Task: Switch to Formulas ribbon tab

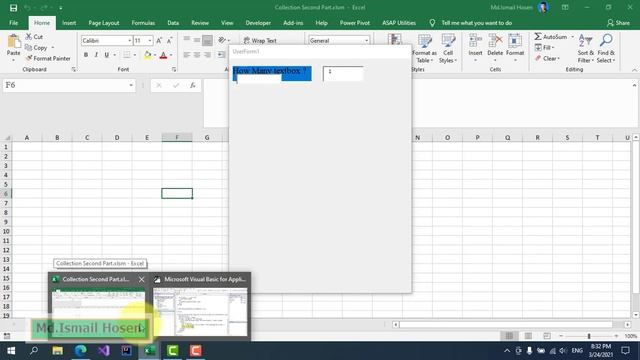Action: coord(143,23)
